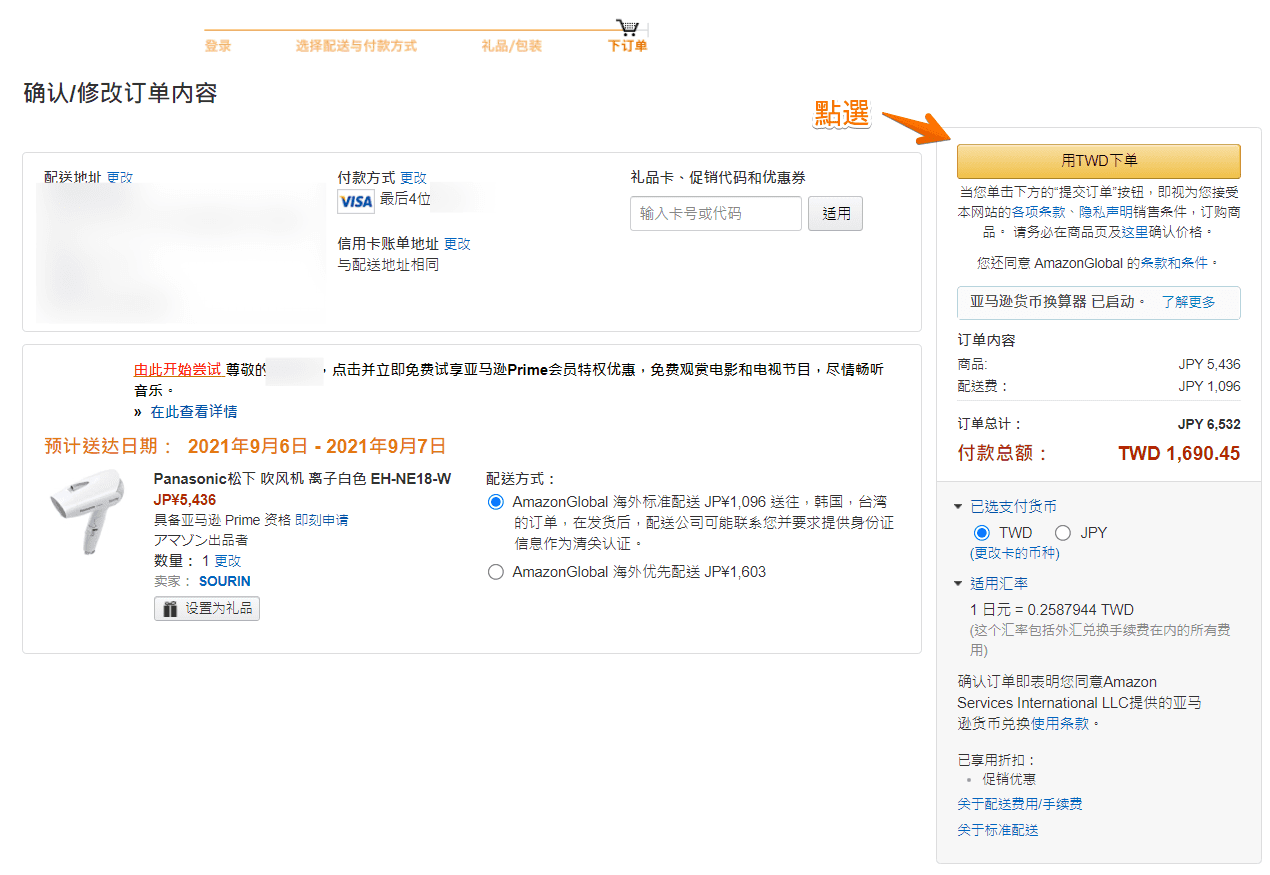The height and width of the screenshot is (875, 1270).
Task: Click the 配送费 JPY 1,096 value
Action: click(1210, 386)
